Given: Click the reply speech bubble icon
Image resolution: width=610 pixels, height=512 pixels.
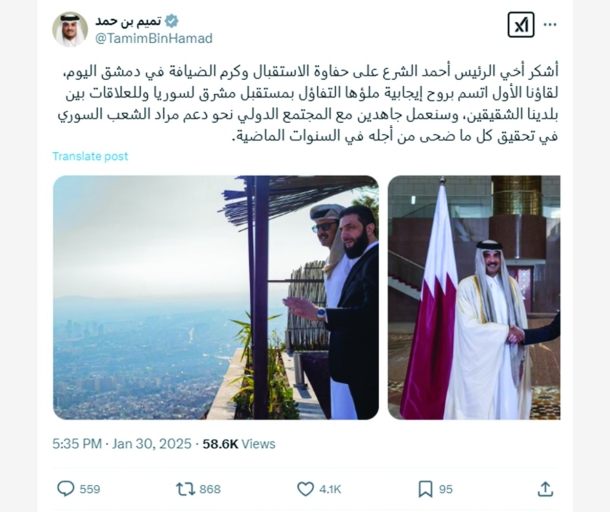Looking at the screenshot, I should (x=66, y=489).
